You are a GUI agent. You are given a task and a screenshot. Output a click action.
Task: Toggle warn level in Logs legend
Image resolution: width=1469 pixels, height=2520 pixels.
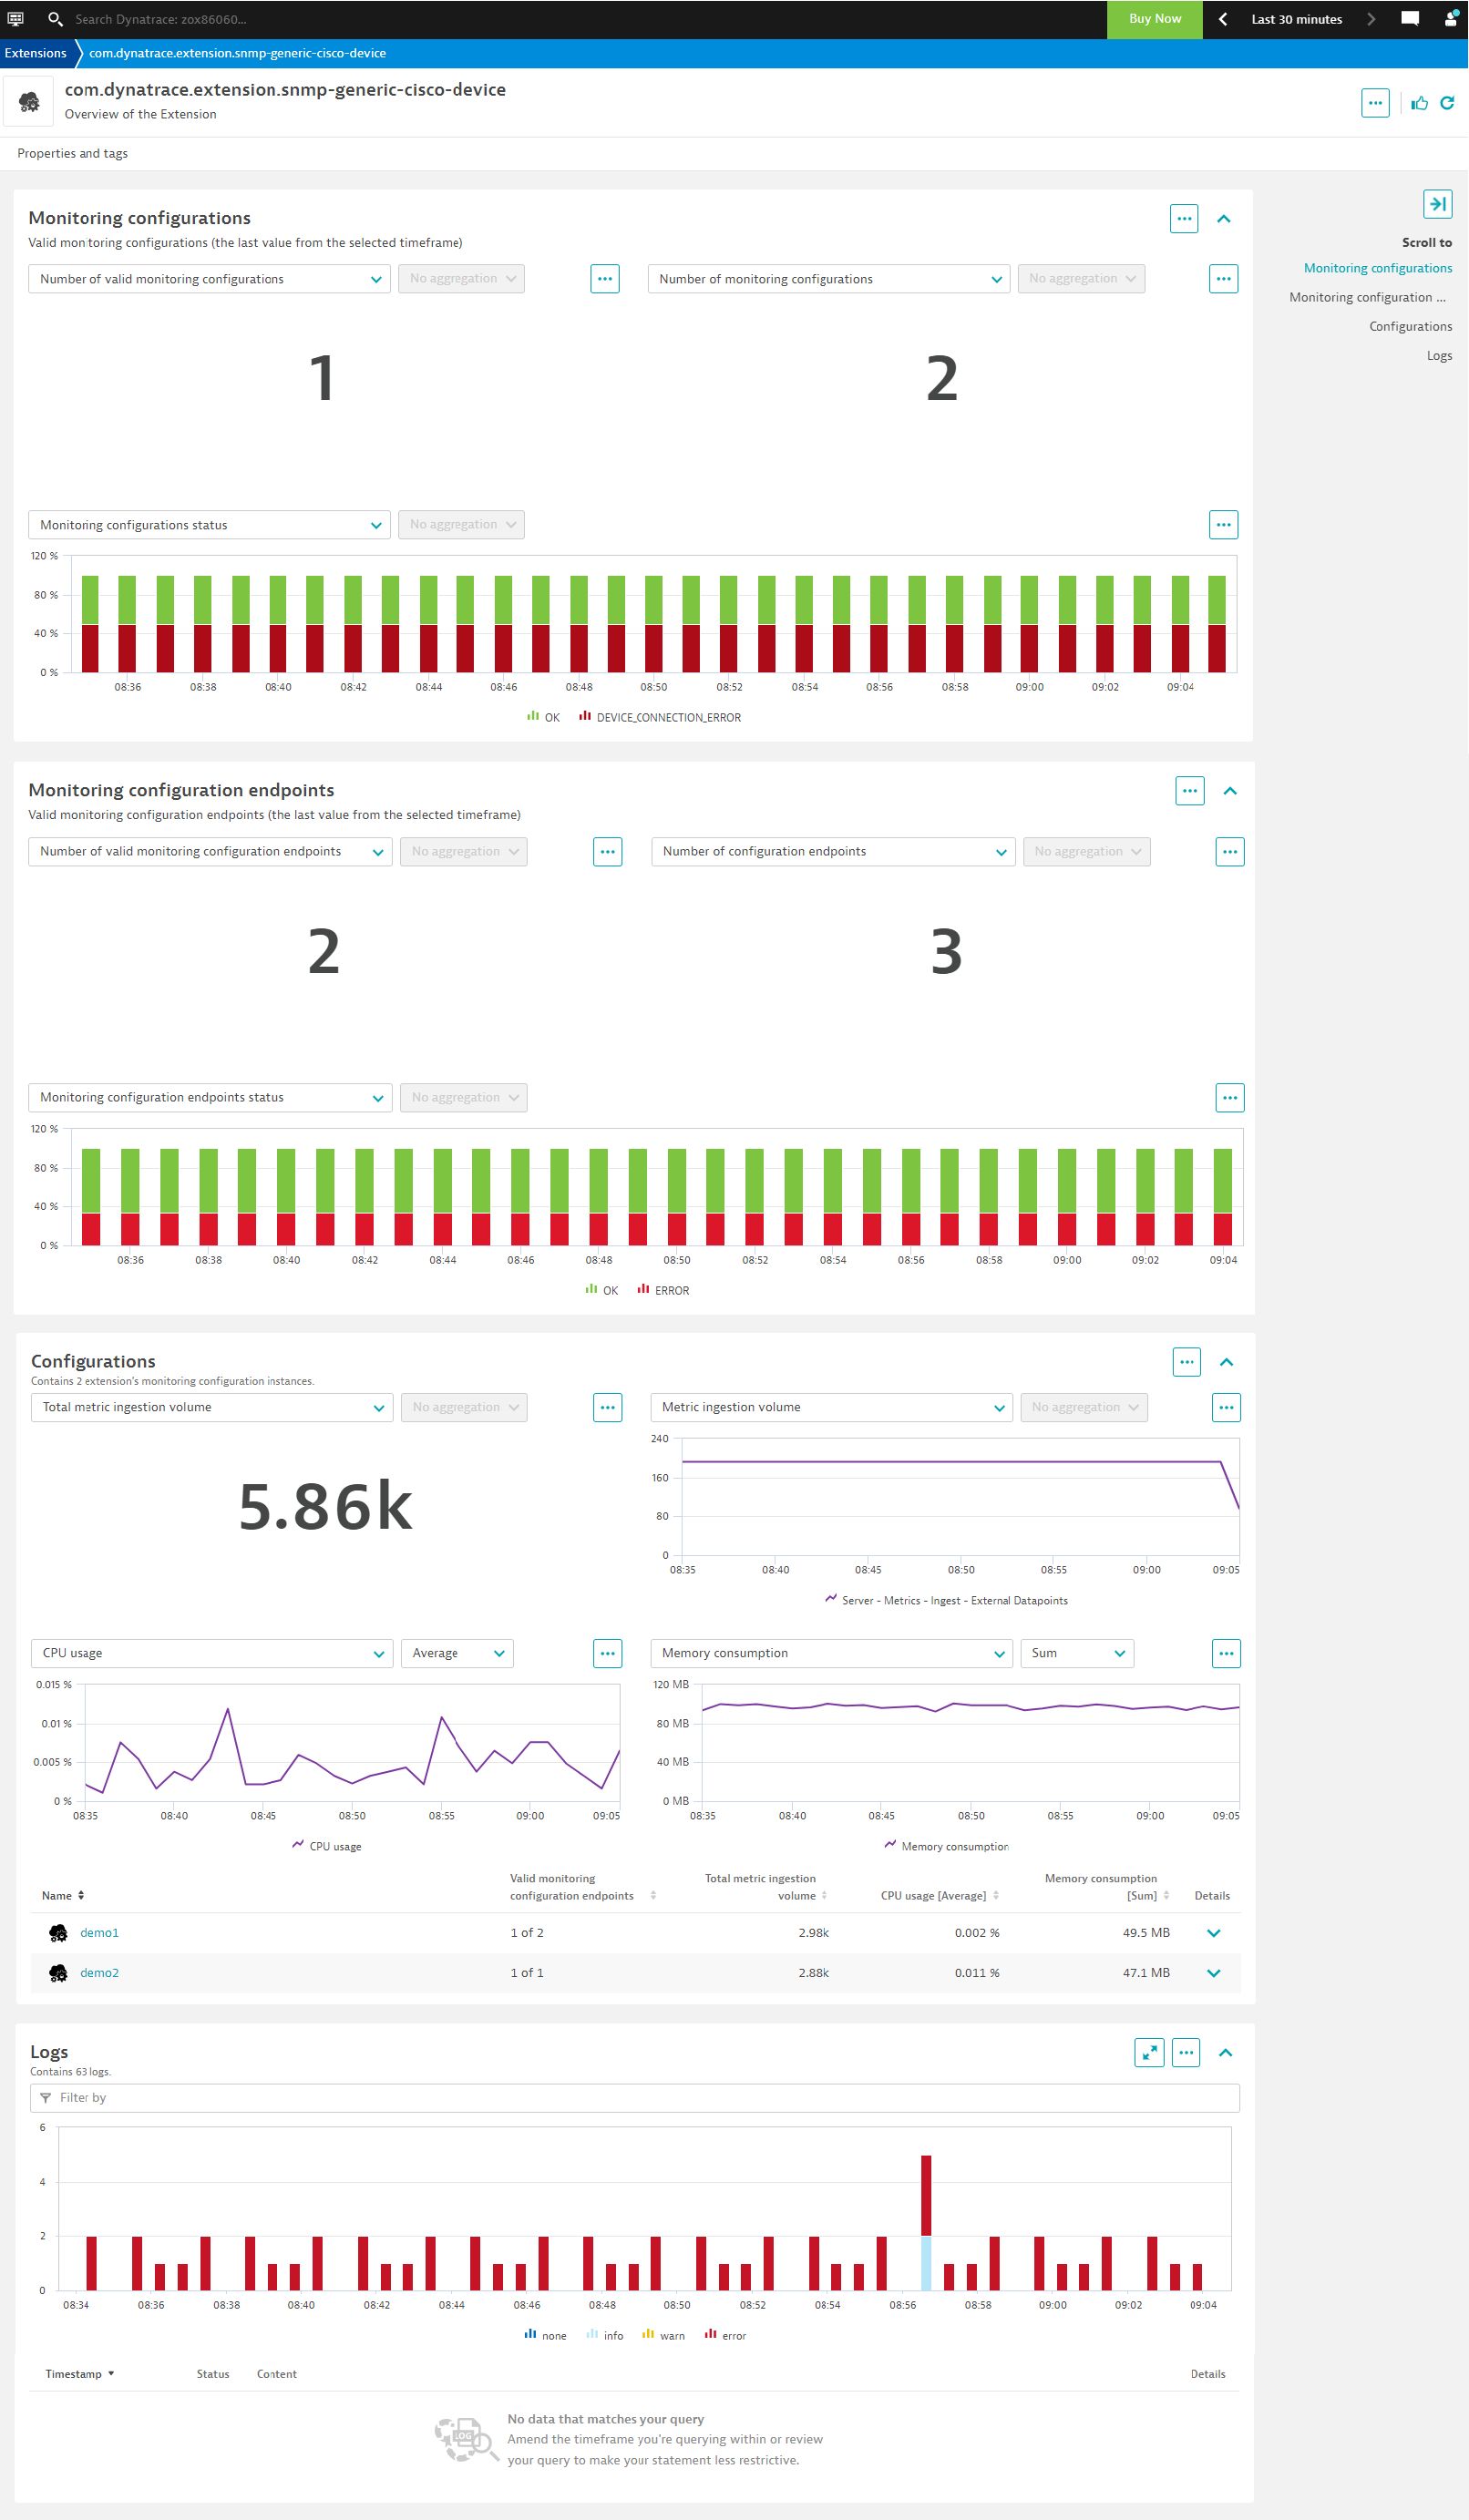[x=664, y=2336]
